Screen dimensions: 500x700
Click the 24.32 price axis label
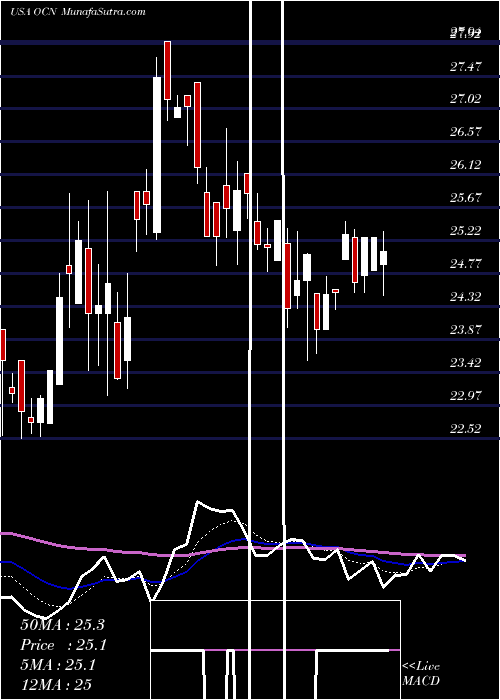(466, 297)
